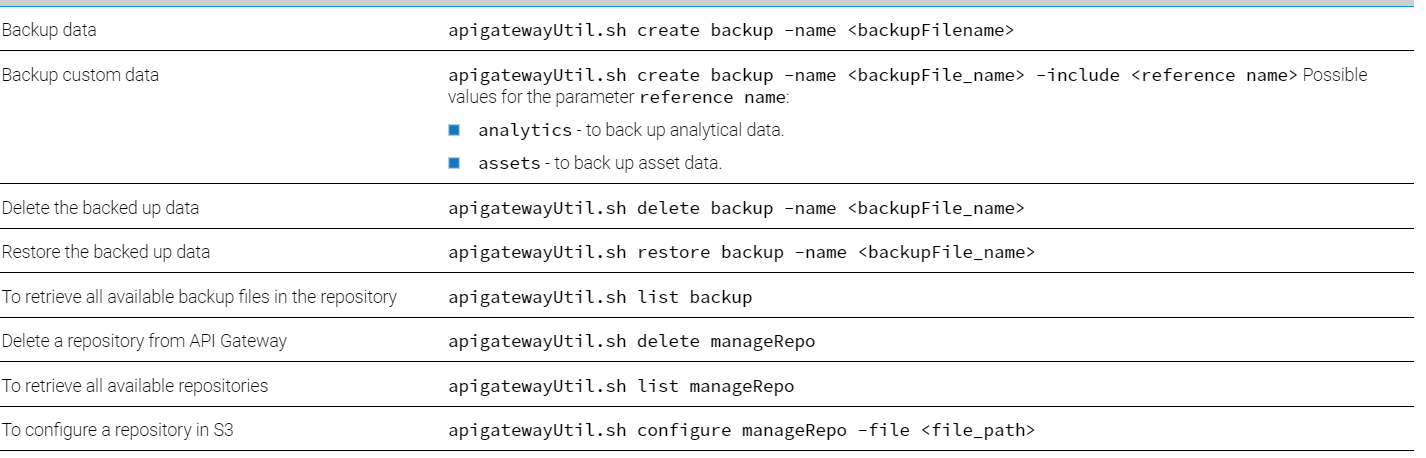Click the "Restore the backed up data" label
The height and width of the screenshot is (458, 1426).
[x=106, y=252]
